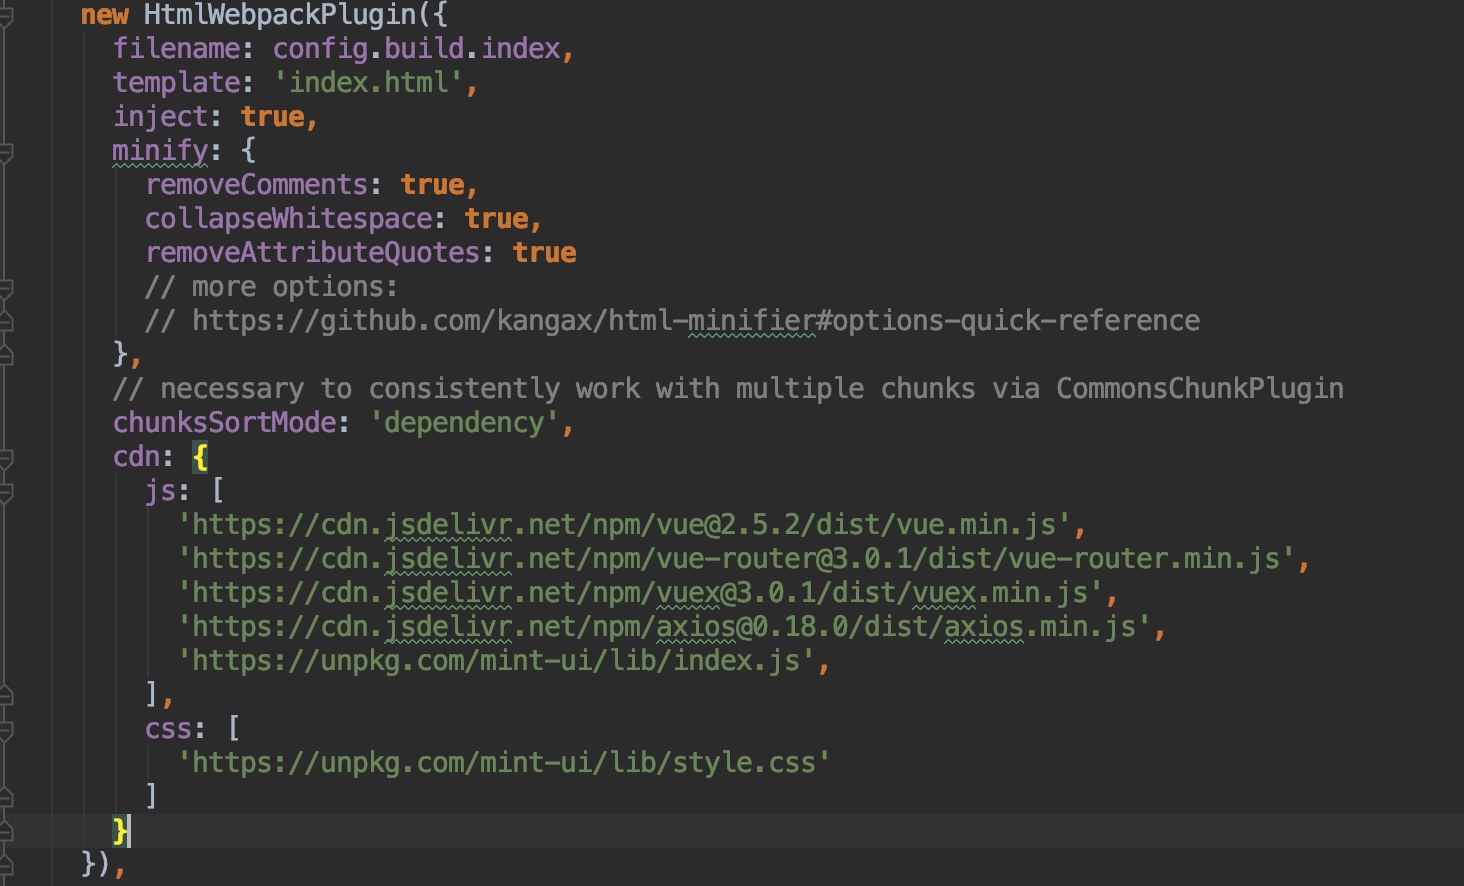Click the 'new' keyword
The height and width of the screenshot is (886, 1464).
point(104,15)
